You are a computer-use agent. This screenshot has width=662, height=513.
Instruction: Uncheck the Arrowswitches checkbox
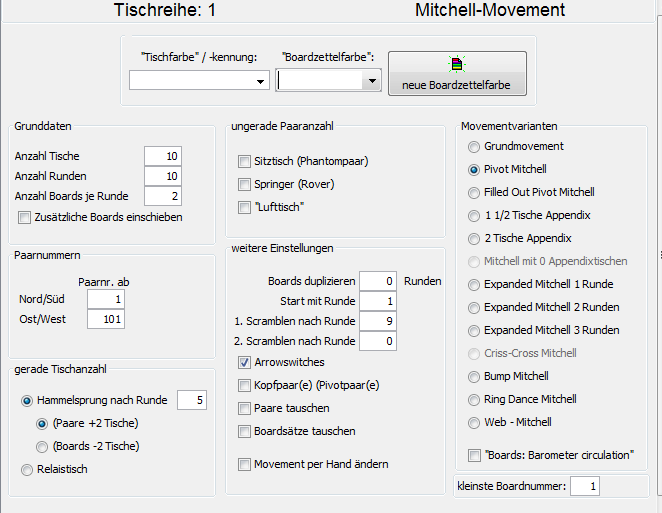pyautogui.click(x=244, y=362)
